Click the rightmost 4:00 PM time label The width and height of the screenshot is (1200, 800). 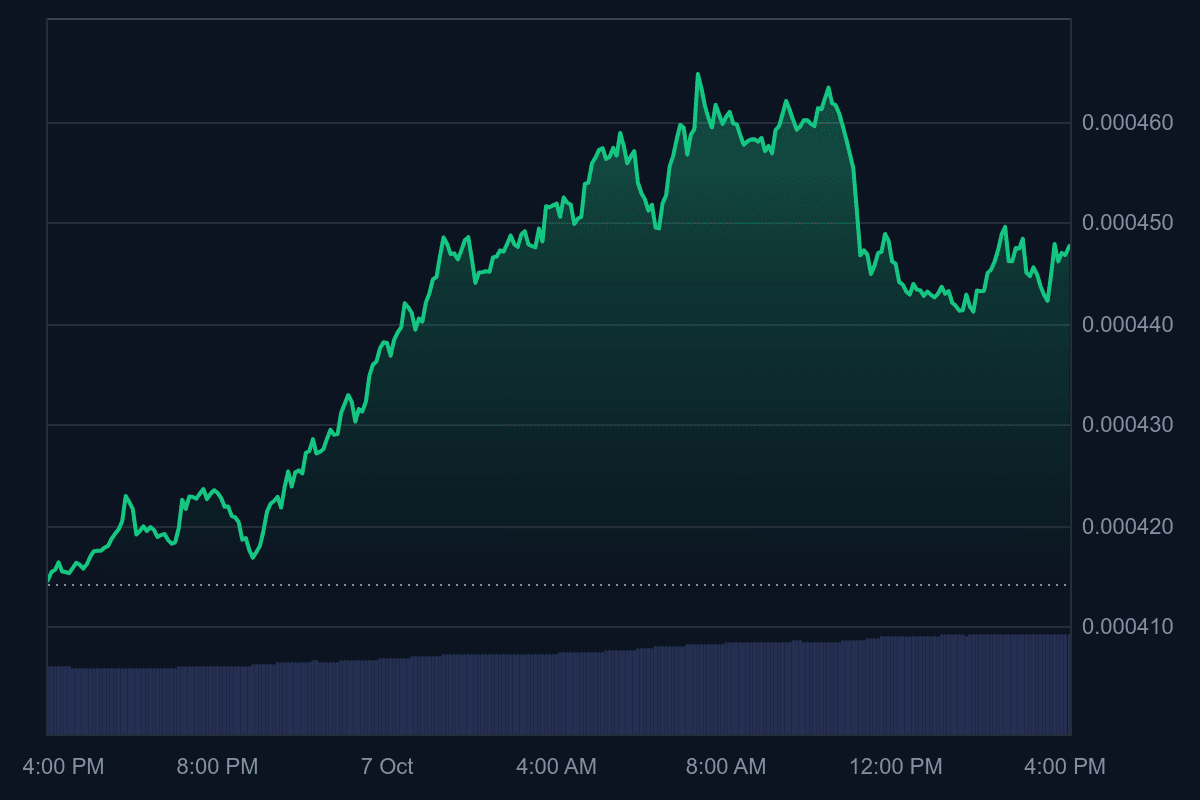point(1065,767)
